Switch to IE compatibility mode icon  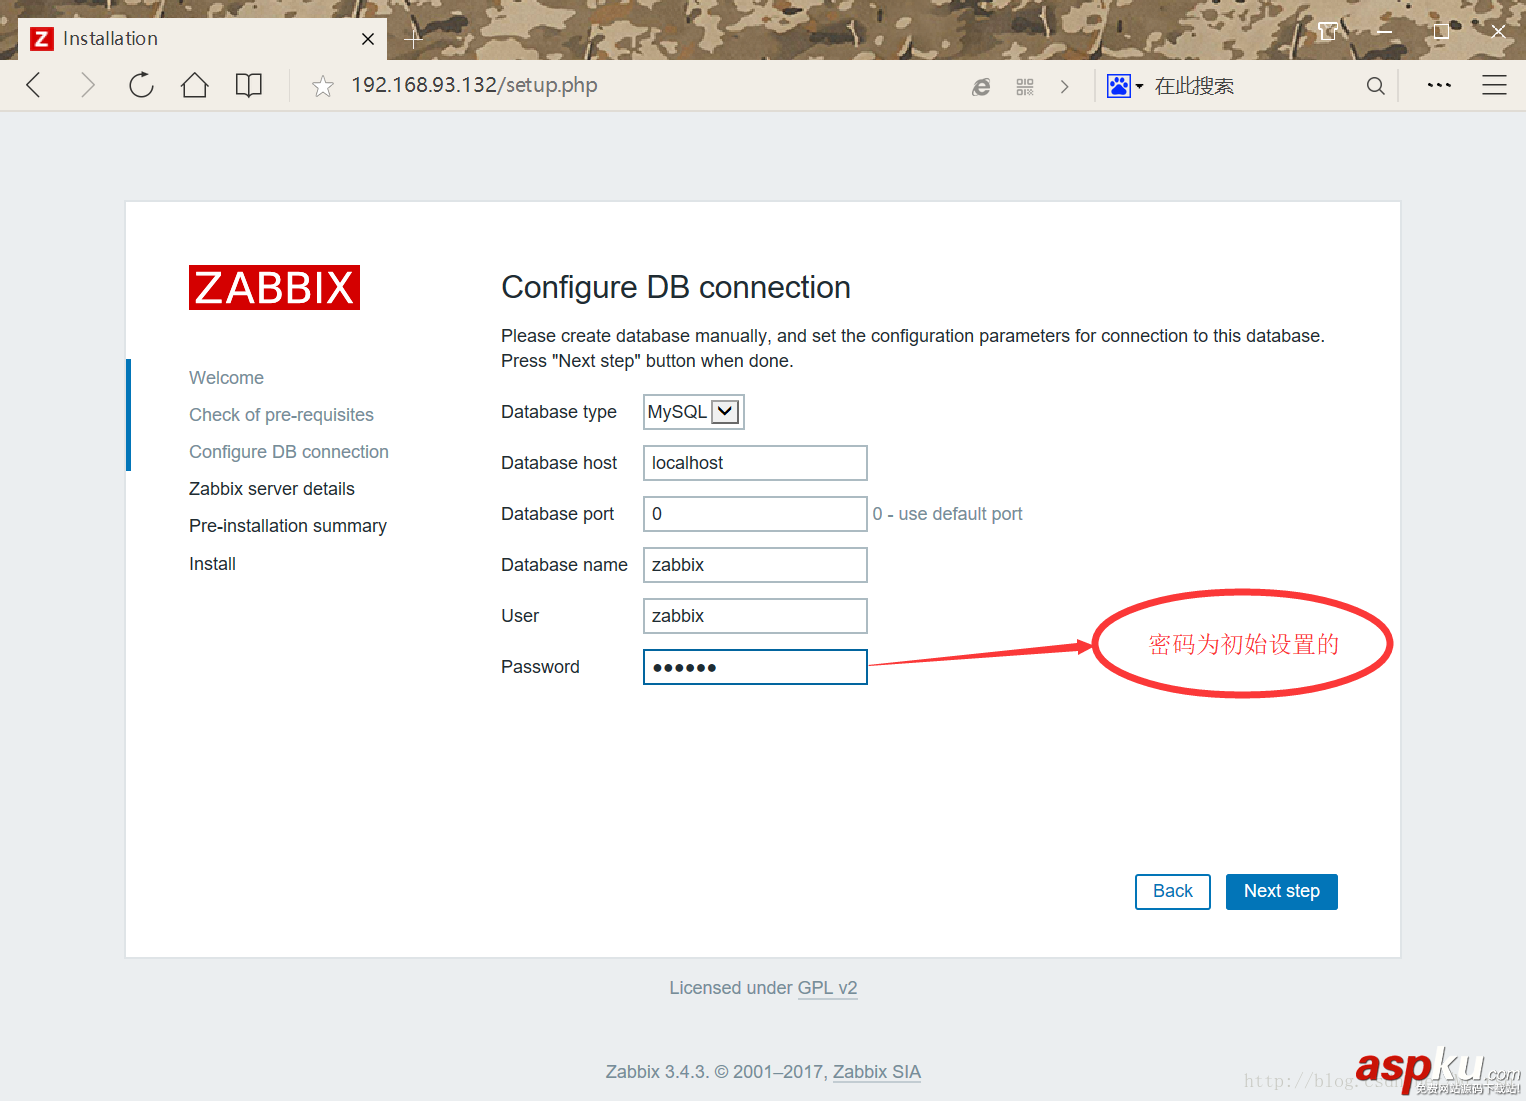click(x=980, y=86)
